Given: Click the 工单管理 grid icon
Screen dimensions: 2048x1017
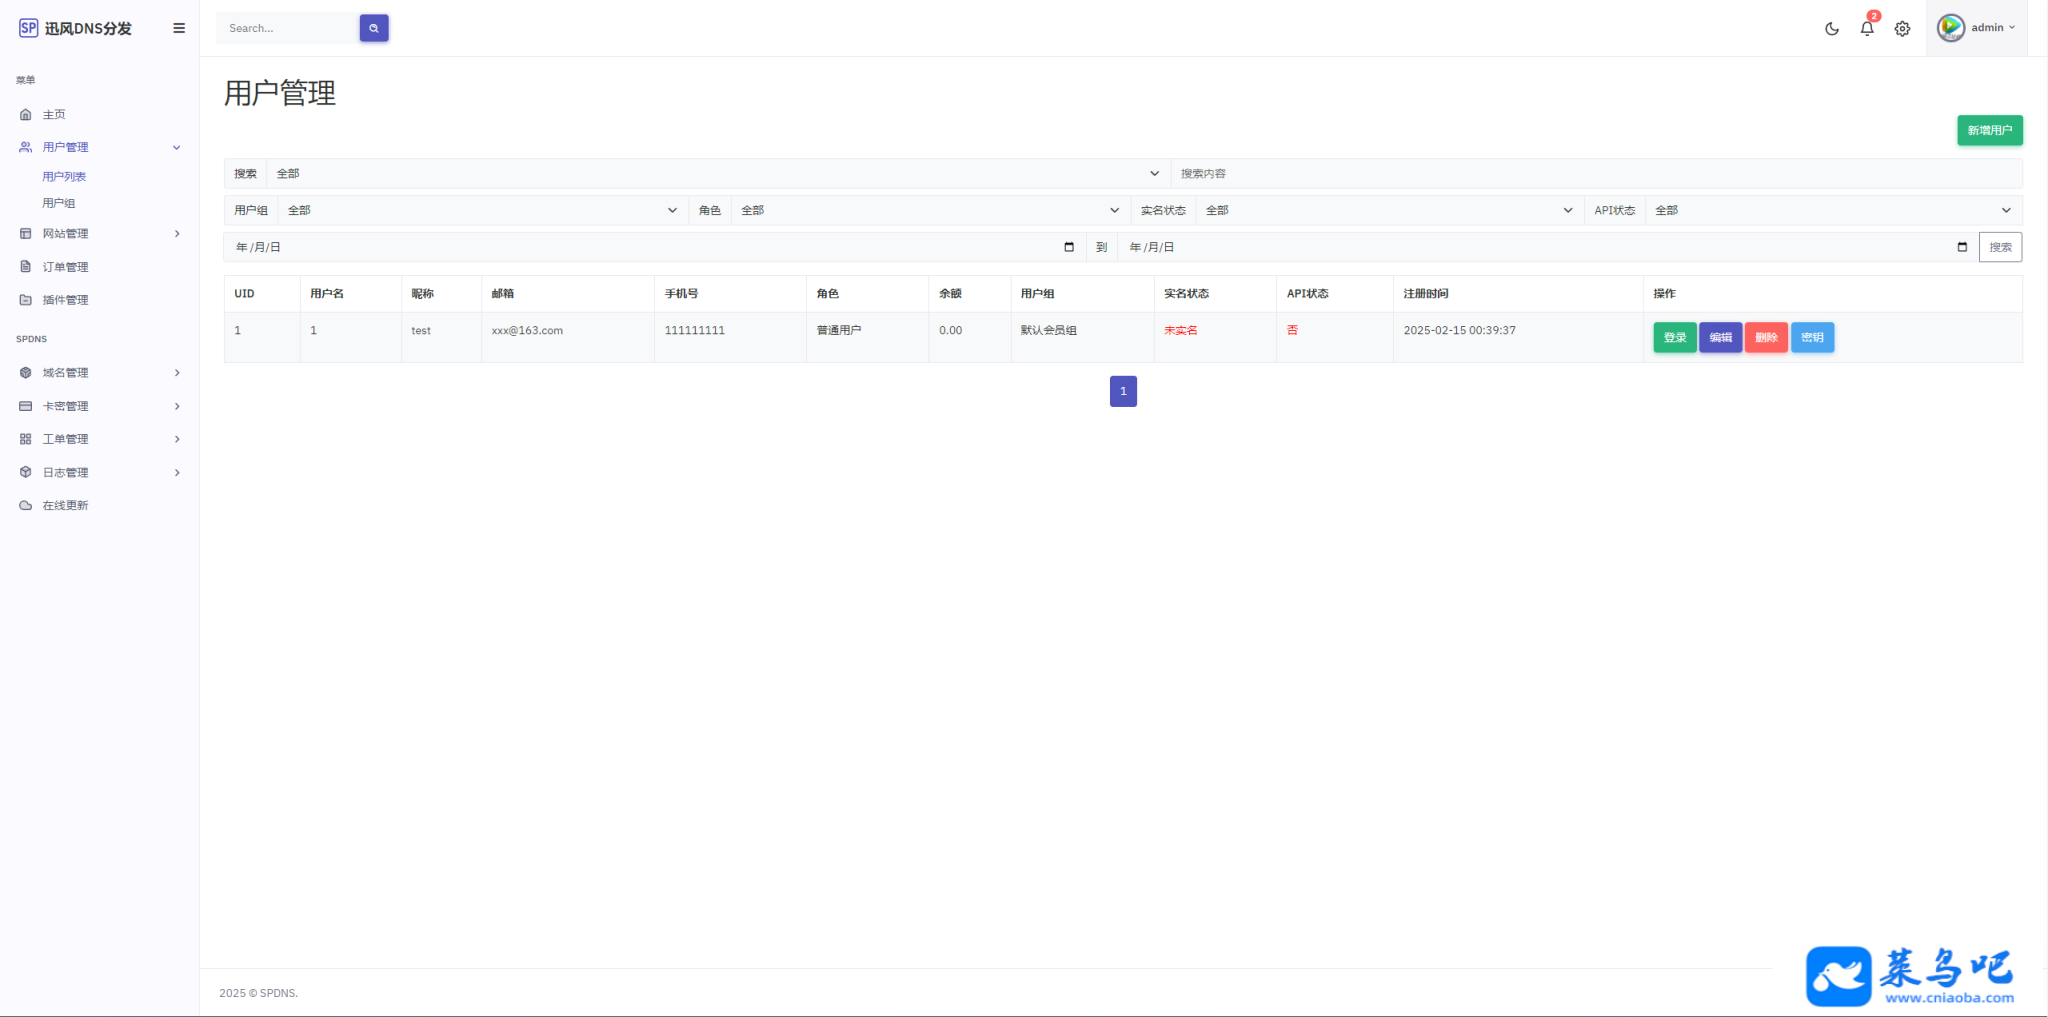Looking at the screenshot, I should click(26, 439).
